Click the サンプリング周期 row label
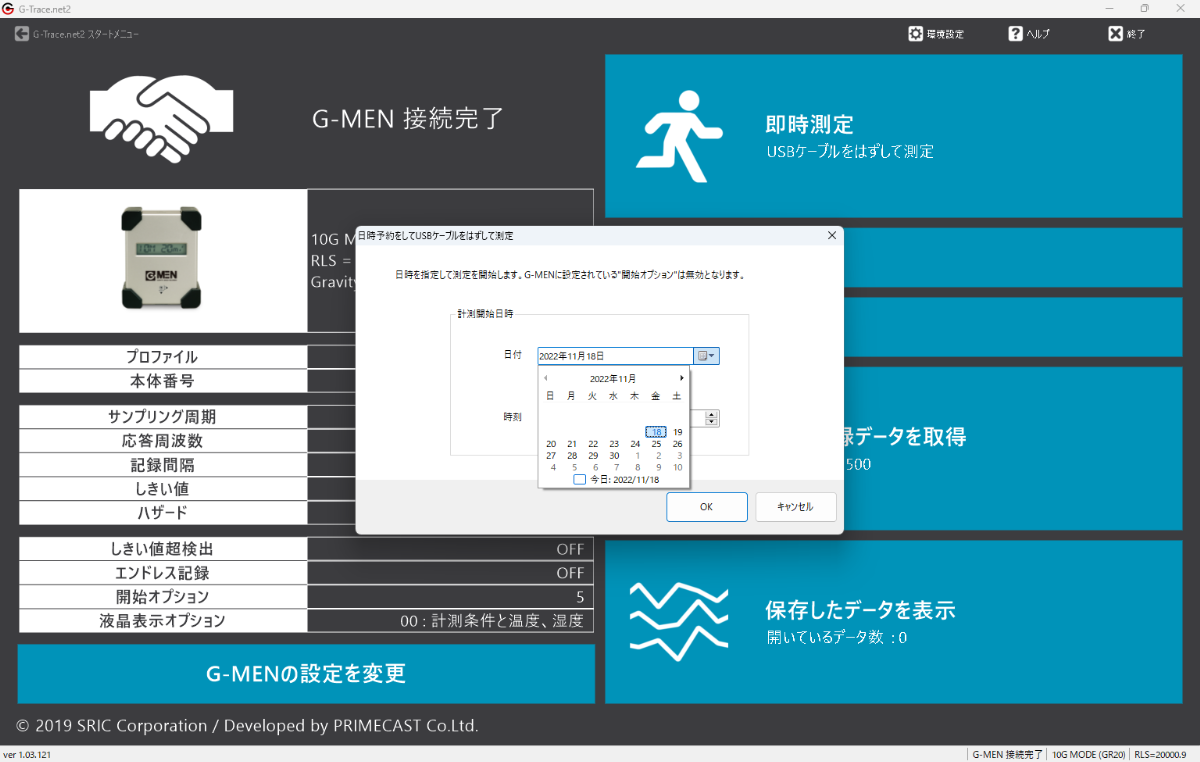 point(162,417)
